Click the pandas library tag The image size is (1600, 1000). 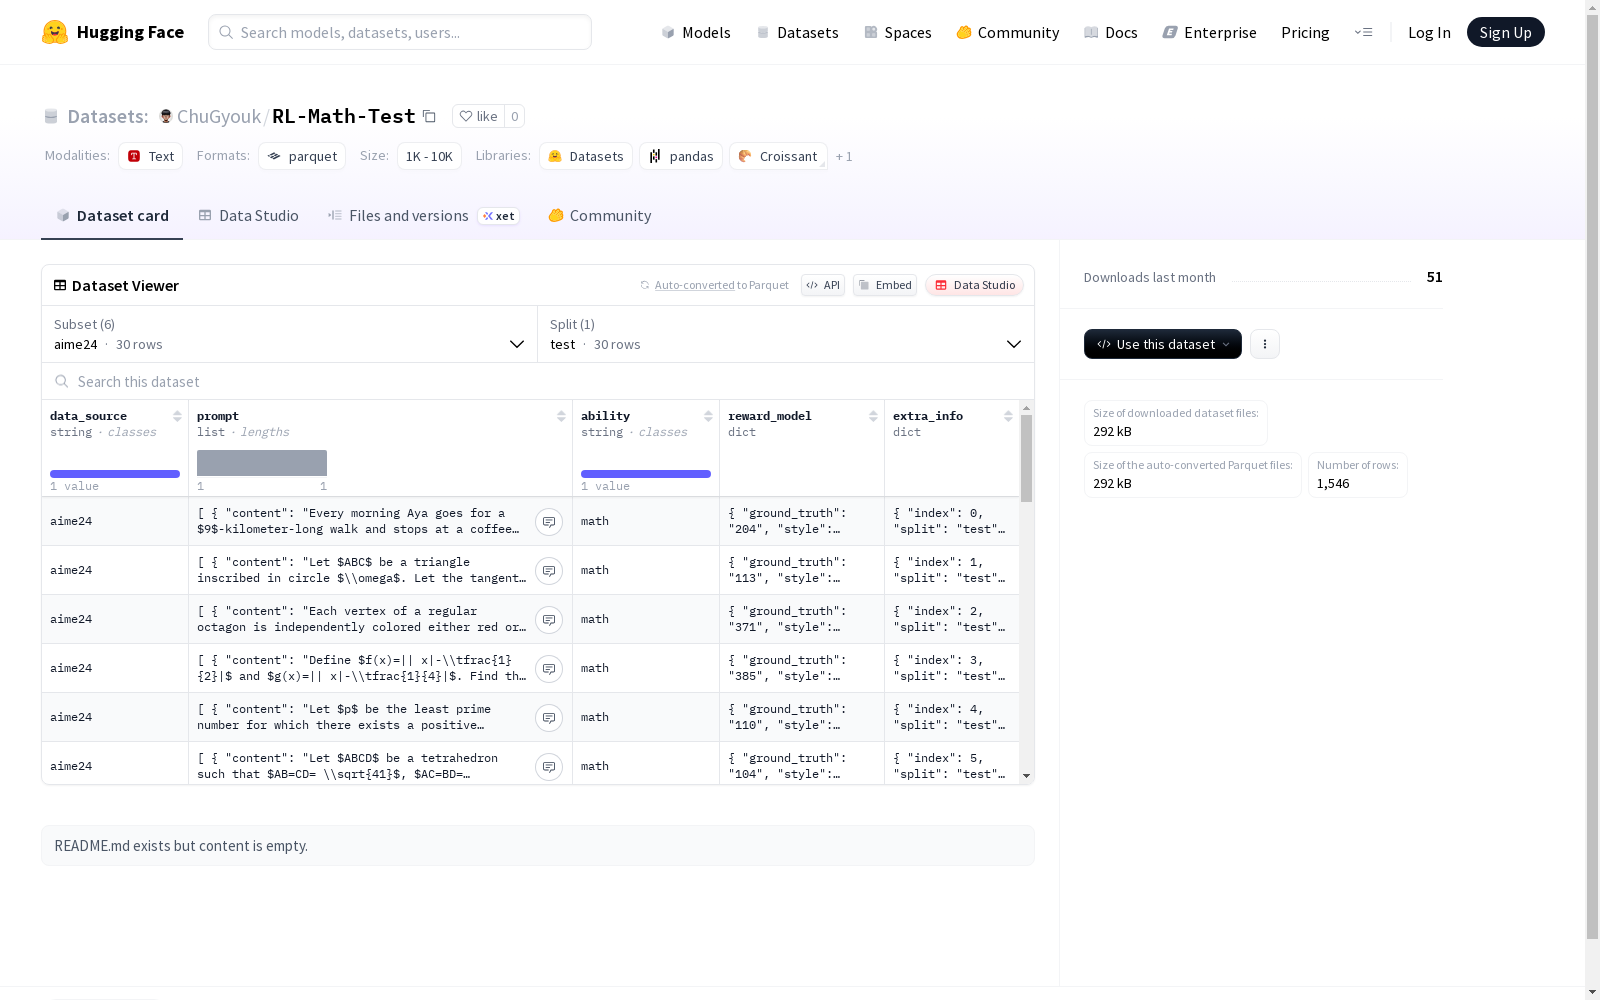coord(681,156)
